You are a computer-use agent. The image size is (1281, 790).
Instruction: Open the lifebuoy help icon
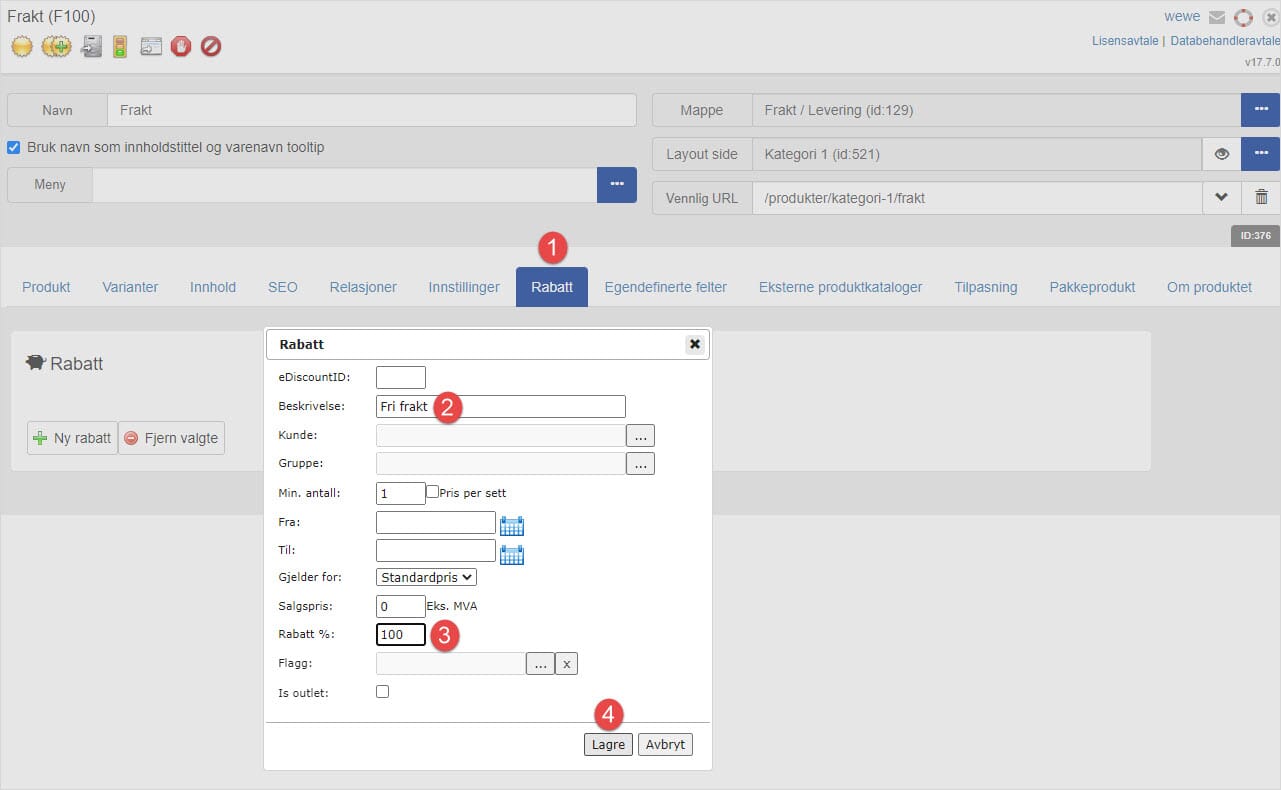[x=1243, y=17]
